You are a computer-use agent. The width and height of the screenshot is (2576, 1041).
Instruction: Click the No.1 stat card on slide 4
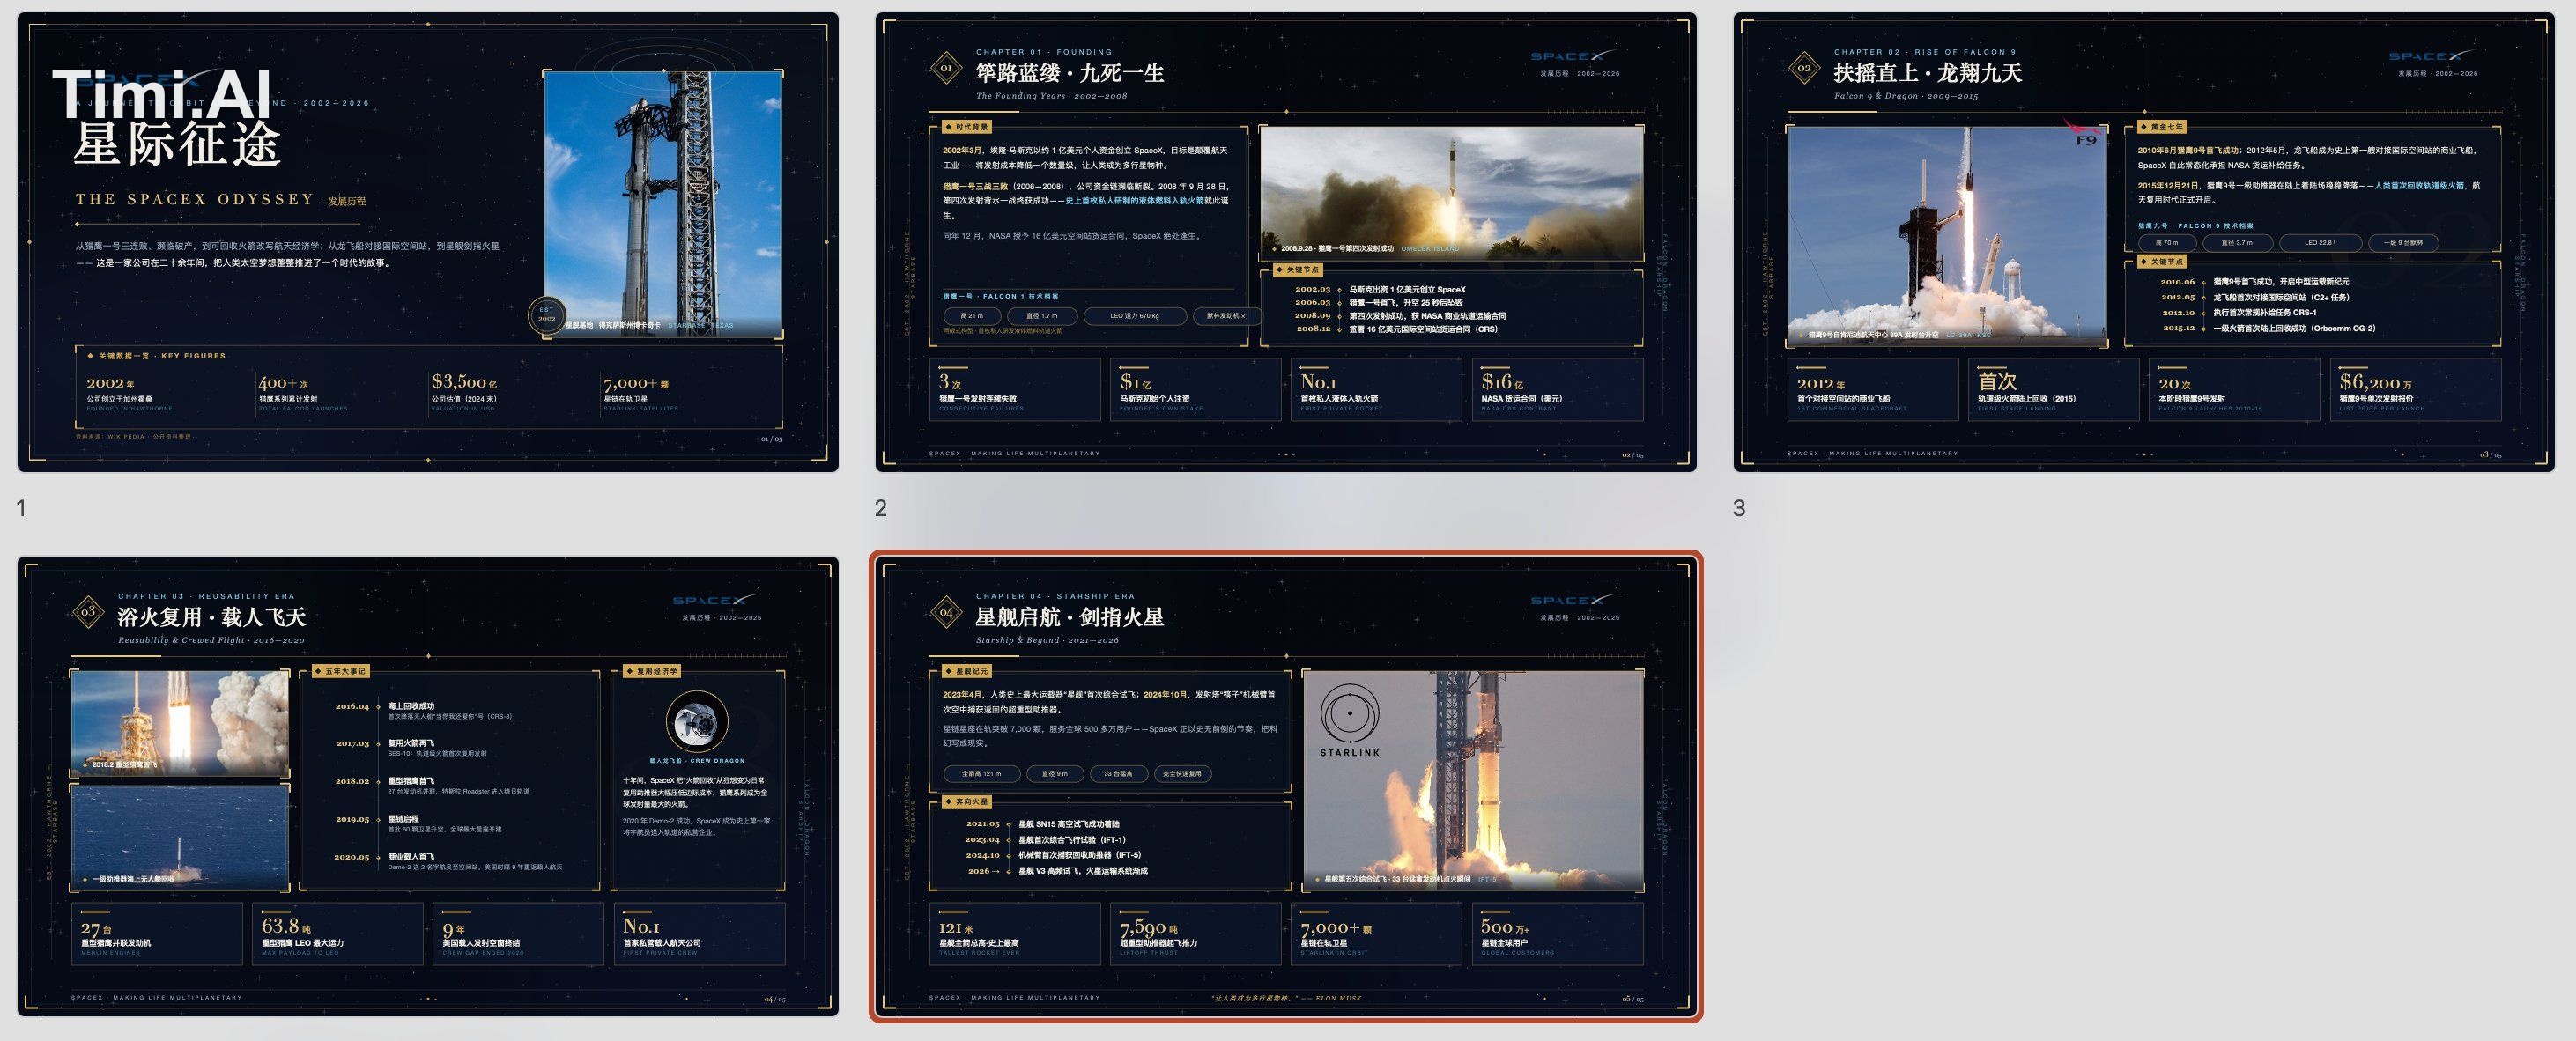(x=699, y=933)
